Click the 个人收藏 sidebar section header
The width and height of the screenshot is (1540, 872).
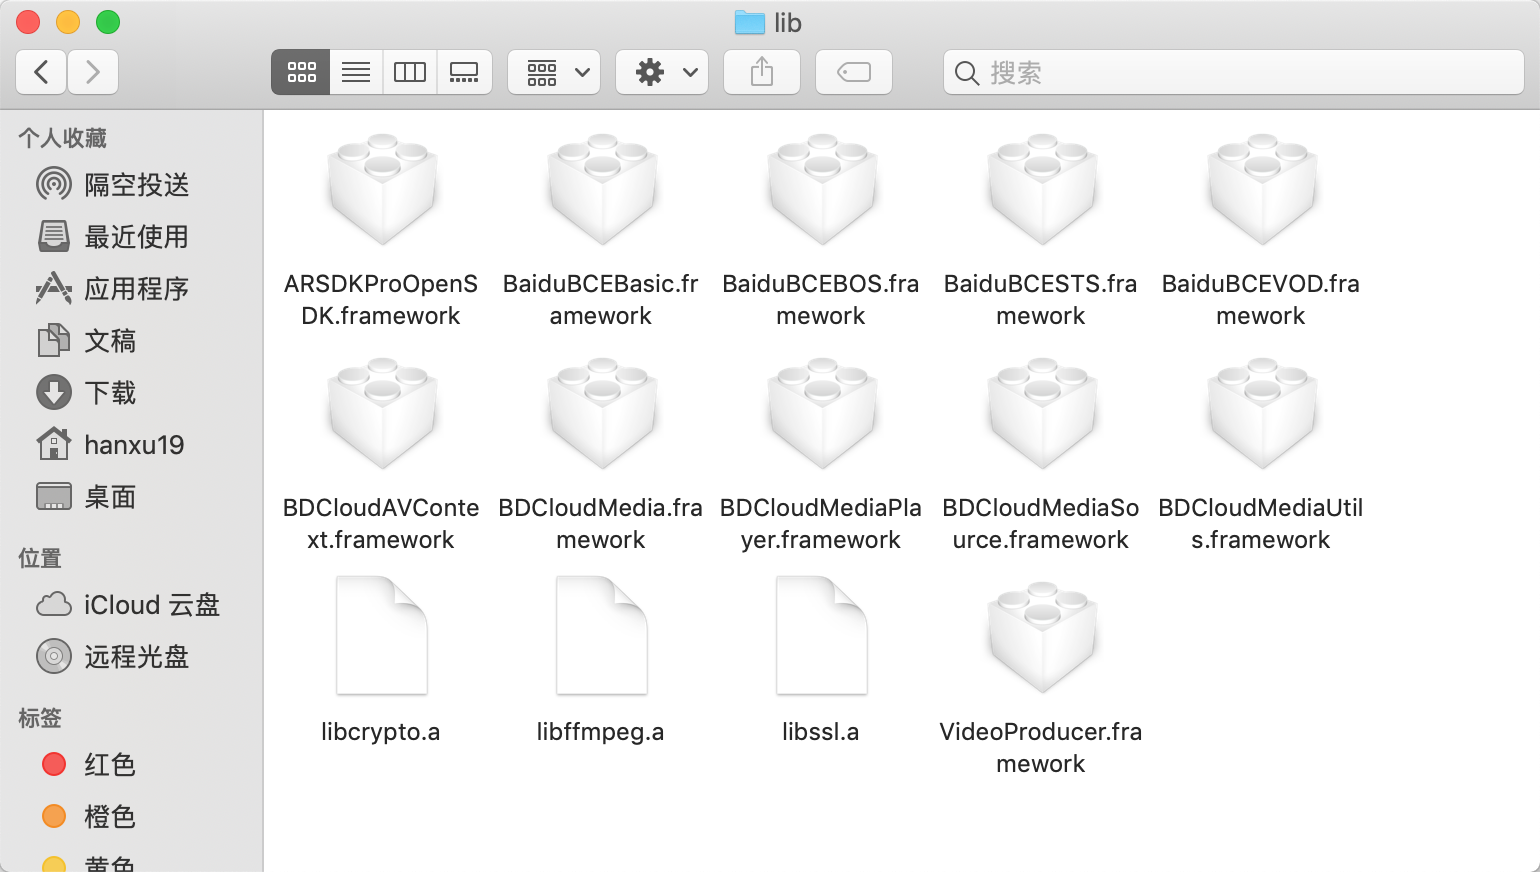[x=62, y=138]
